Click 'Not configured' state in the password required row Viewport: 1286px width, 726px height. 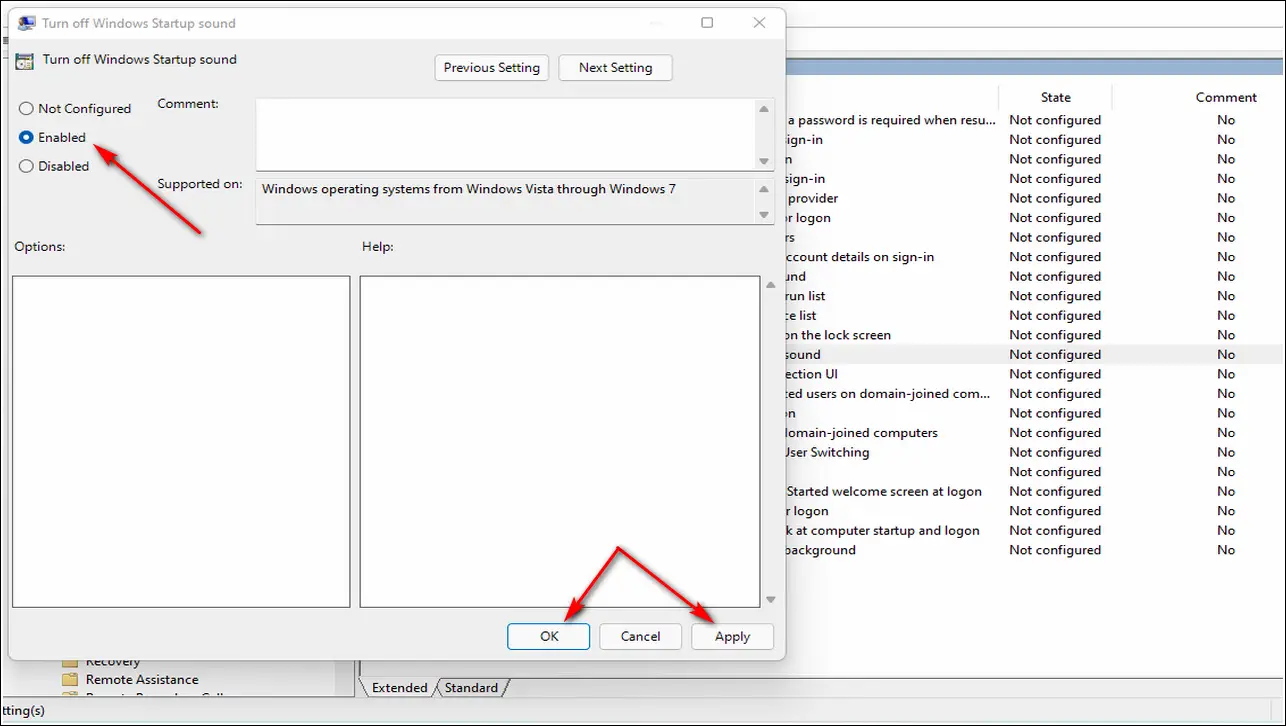(x=1055, y=120)
